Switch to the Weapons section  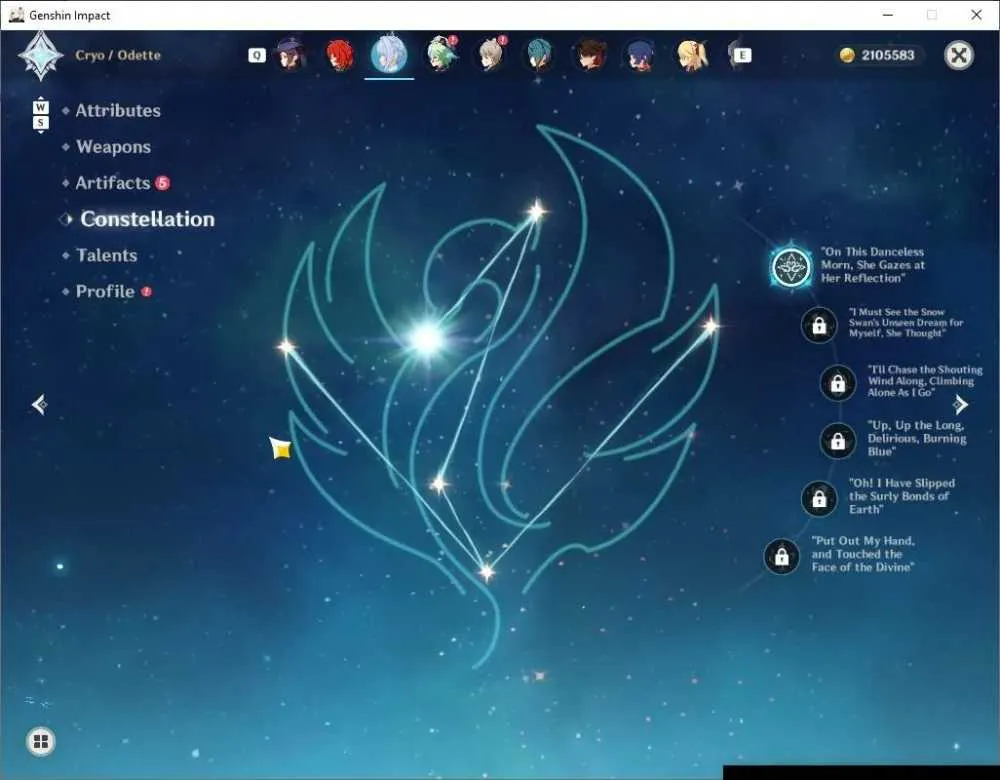113,147
